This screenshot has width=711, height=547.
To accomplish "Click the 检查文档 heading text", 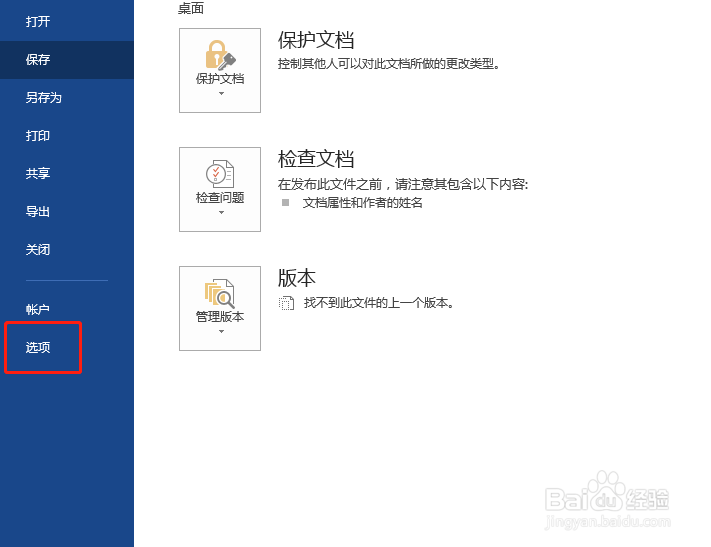I will (x=316, y=159).
